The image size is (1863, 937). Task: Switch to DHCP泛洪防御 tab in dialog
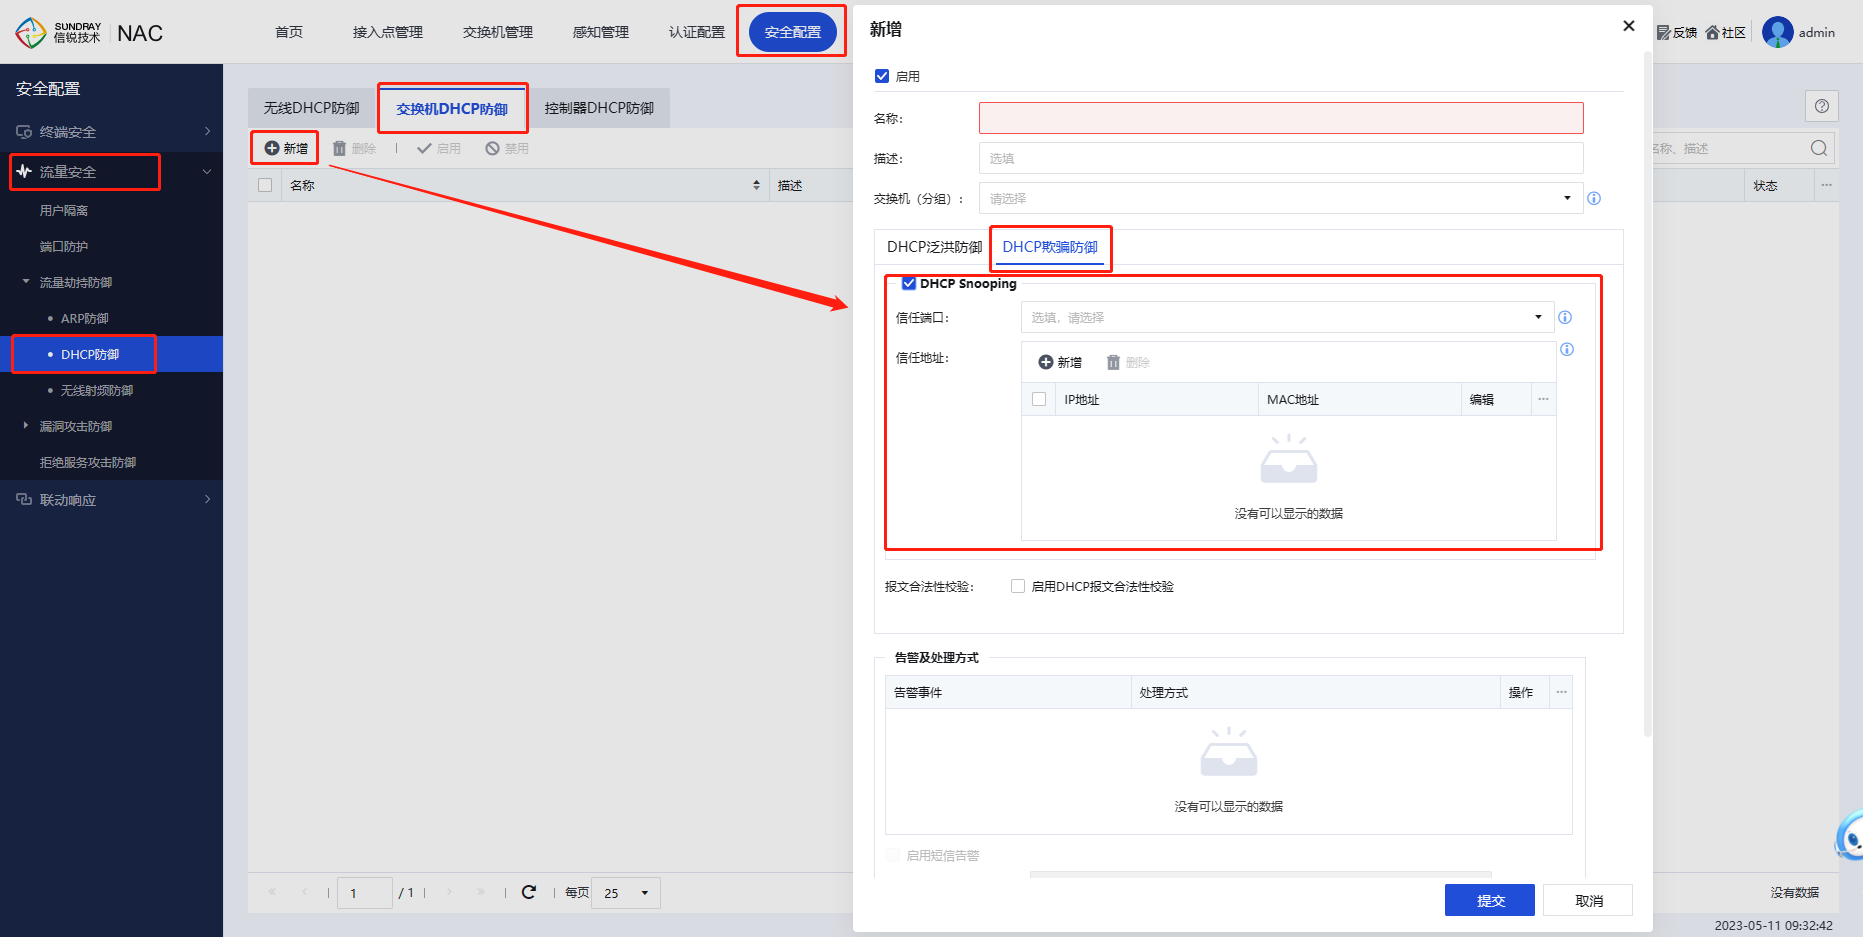click(934, 247)
